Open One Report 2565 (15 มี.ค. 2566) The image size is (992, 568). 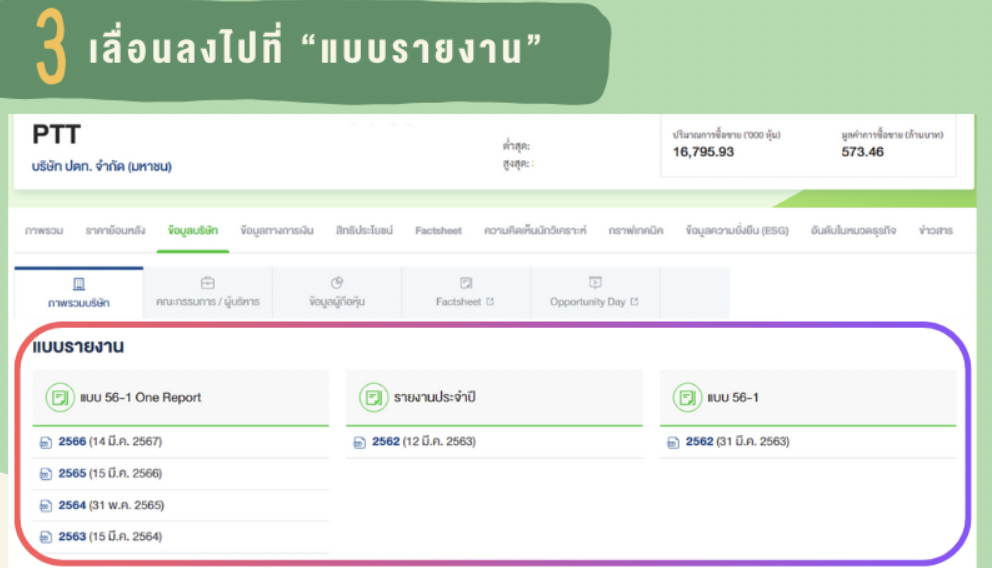tap(110, 473)
